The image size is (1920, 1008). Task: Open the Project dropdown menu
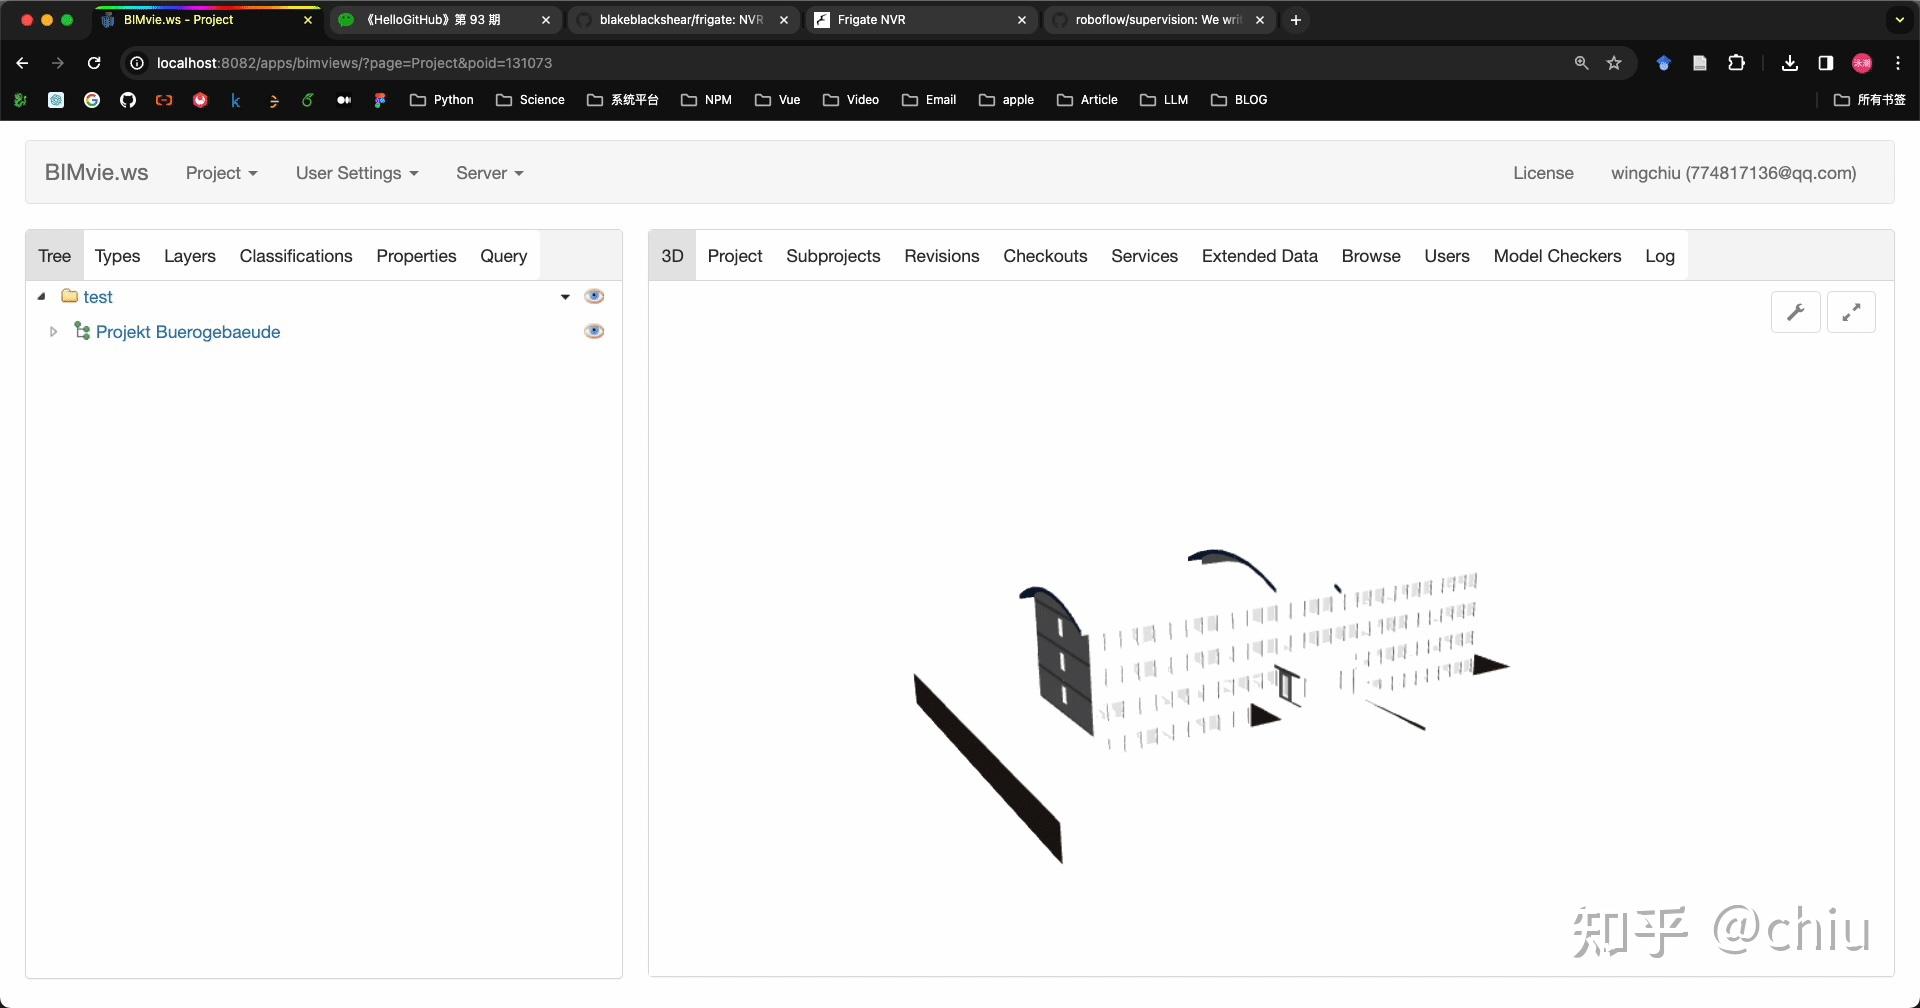tap(221, 172)
